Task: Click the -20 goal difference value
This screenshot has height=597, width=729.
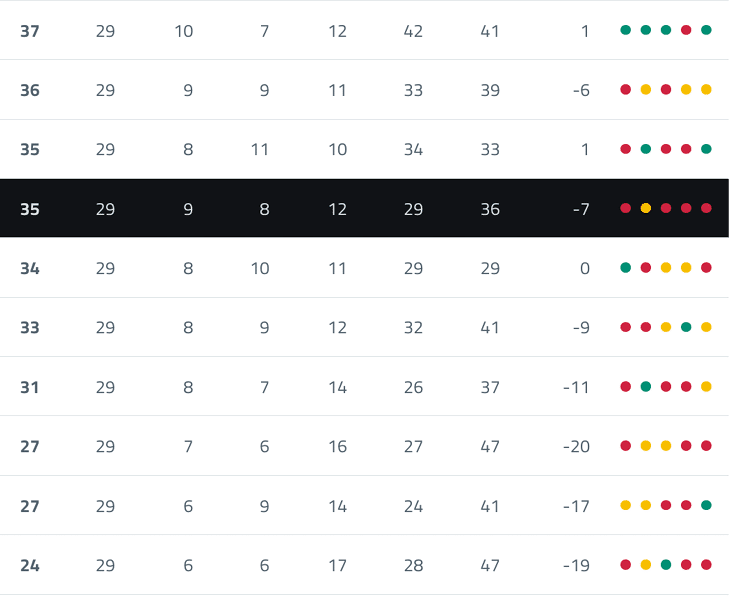Action: tap(576, 446)
